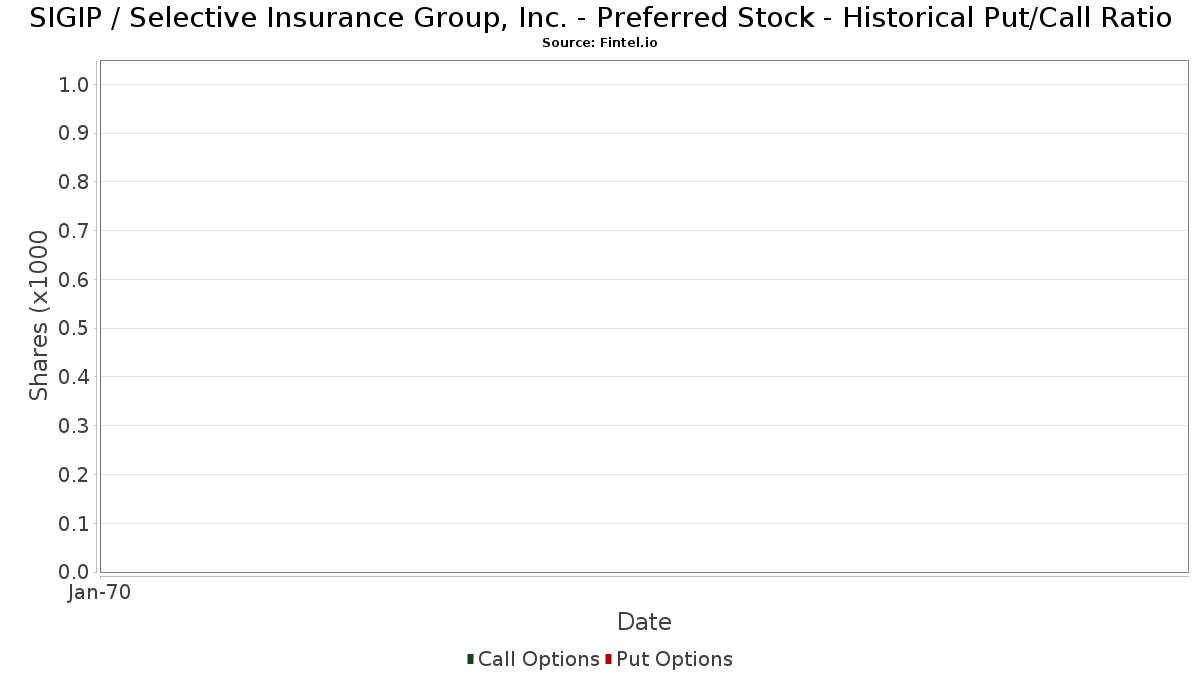Click the 0.0 y-axis tick label

pos(74,572)
